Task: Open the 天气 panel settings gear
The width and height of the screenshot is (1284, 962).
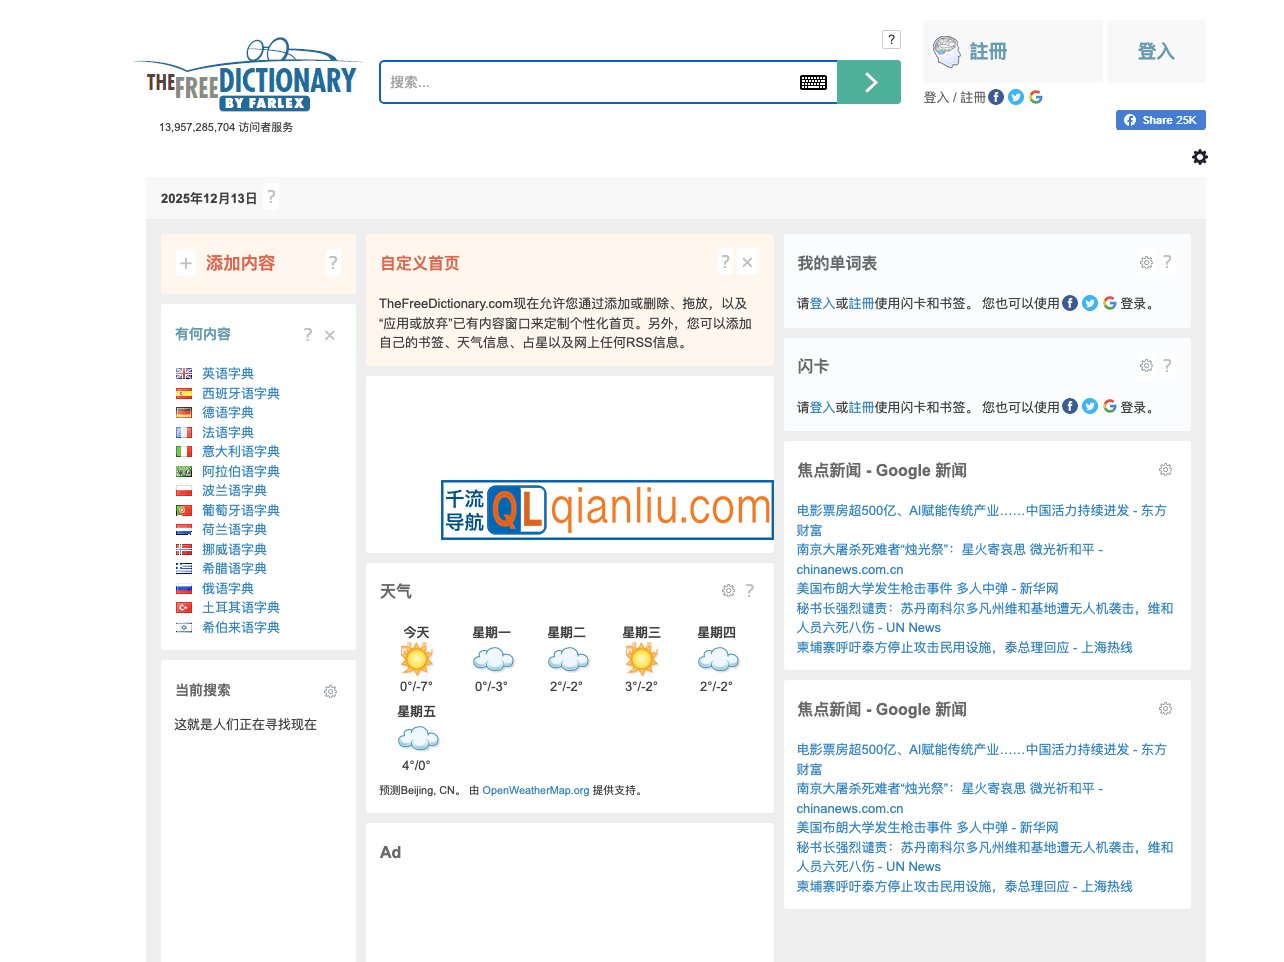Action: (x=729, y=591)
